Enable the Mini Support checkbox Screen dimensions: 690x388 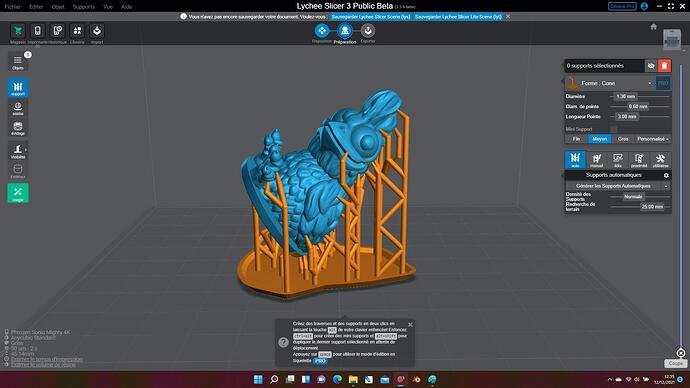tap(613, 129)
